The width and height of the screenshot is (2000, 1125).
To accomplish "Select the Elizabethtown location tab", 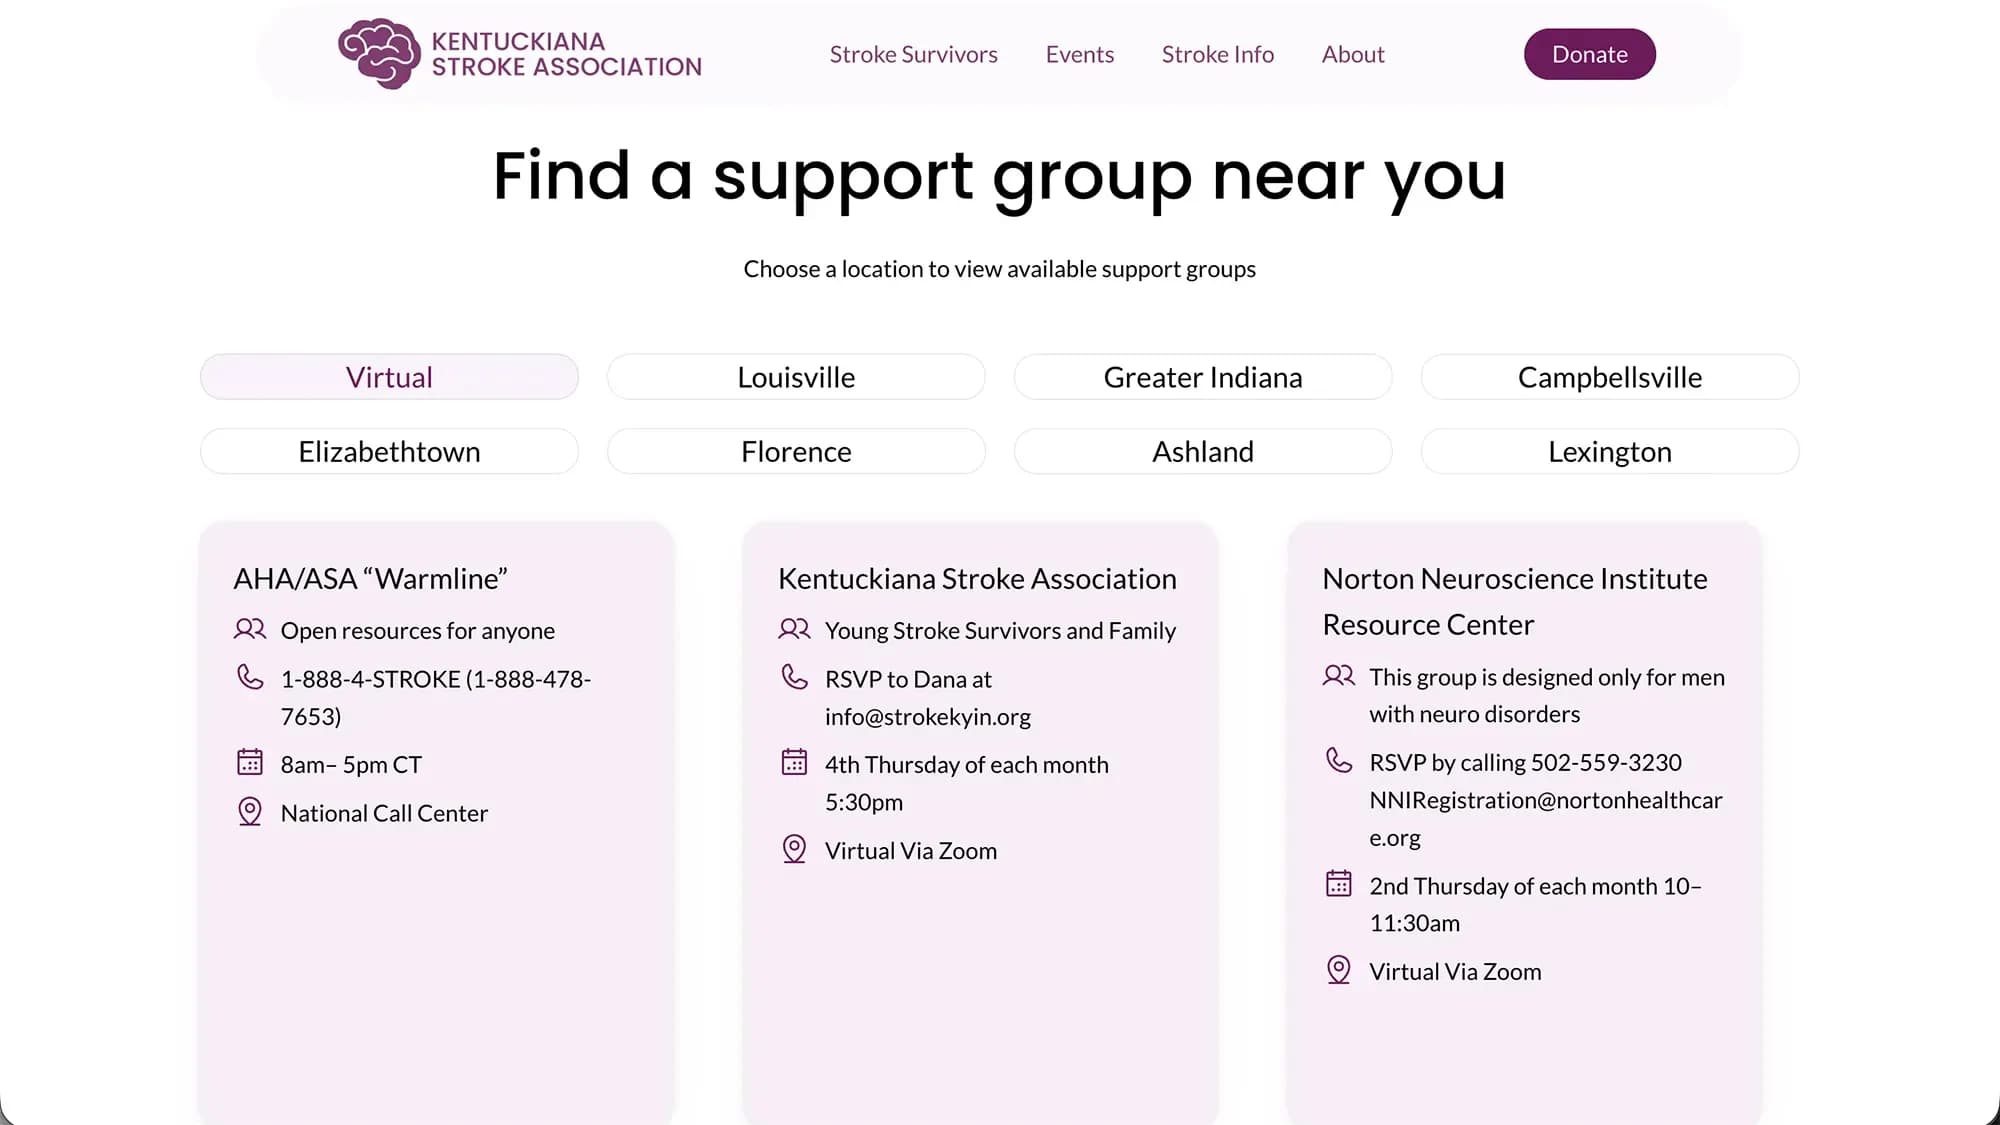I will point(389,451).
